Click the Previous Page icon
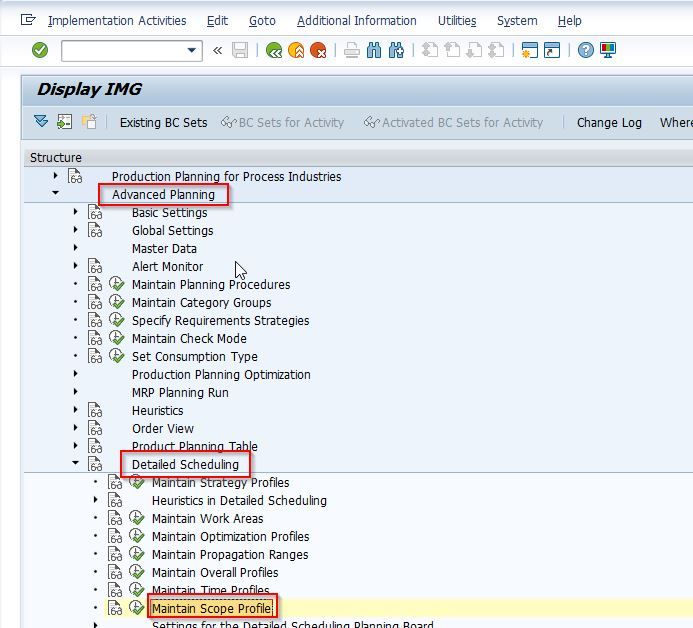The width and height of the screenshot is (693, 628). 452,50
